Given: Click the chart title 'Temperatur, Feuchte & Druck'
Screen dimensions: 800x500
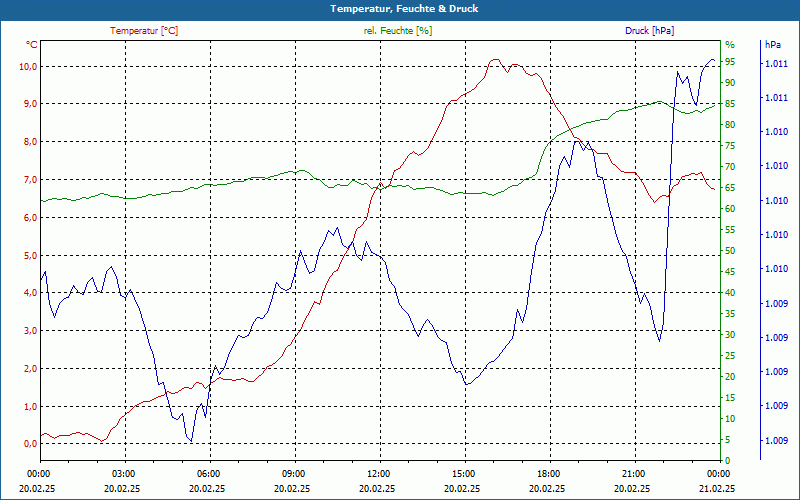Looking at the screenshot, I should (x=404, y=9).
